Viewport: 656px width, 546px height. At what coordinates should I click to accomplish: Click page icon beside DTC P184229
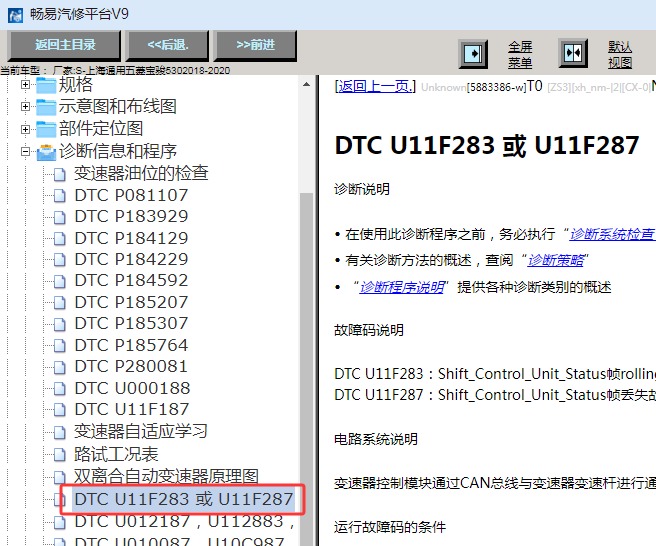coord(59,260)
